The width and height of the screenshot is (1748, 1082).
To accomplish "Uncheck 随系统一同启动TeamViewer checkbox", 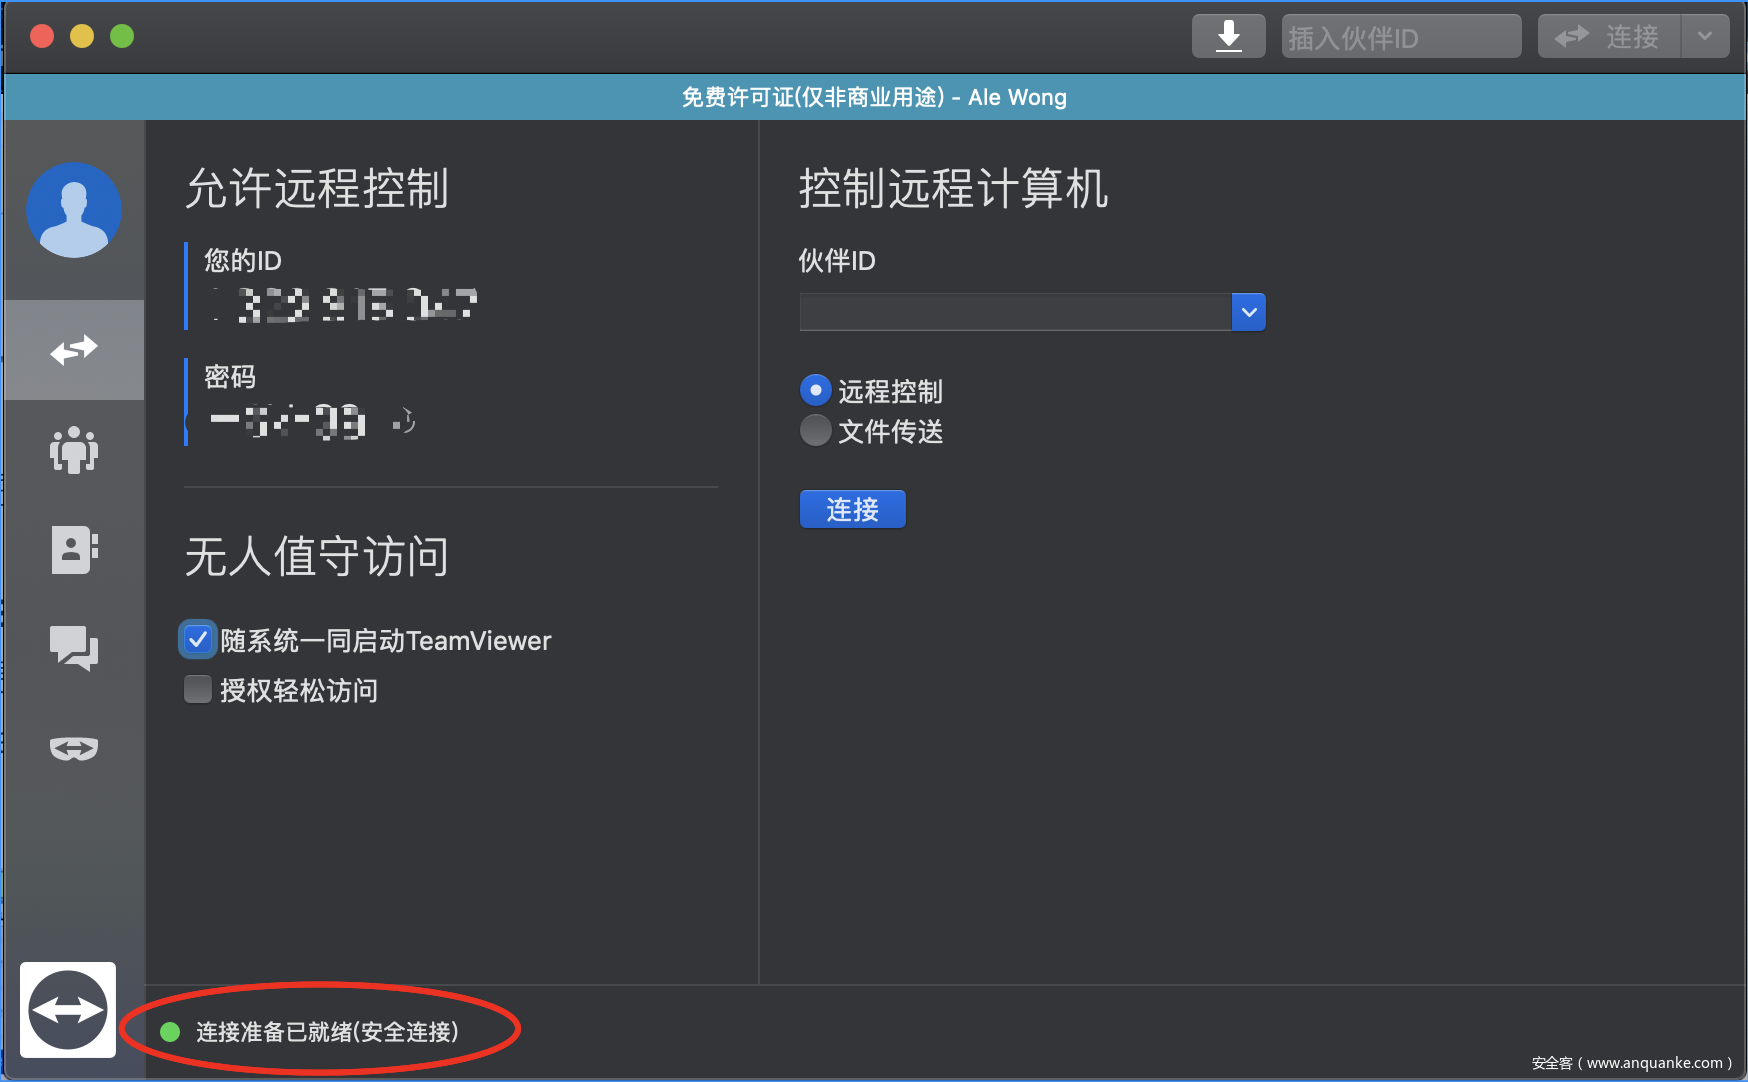I will pos(198,640).
